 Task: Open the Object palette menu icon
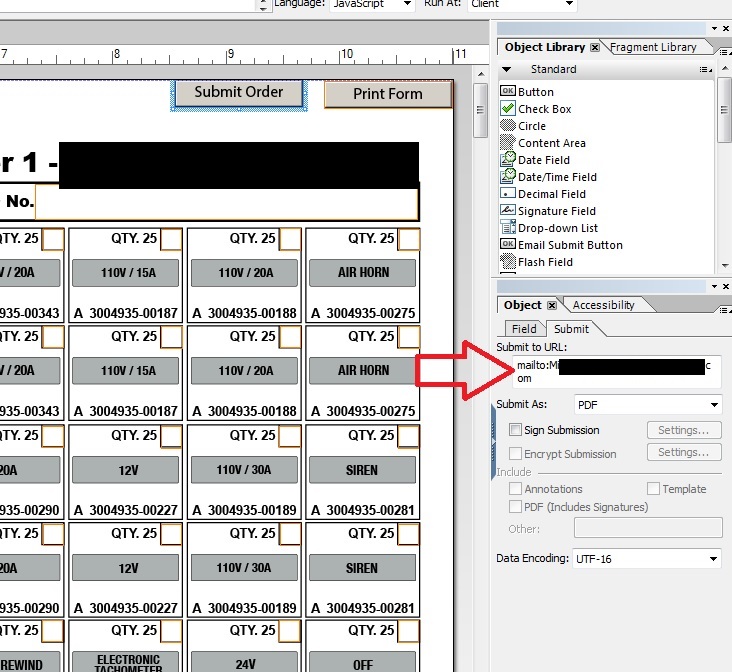click(x=724, y=310)
